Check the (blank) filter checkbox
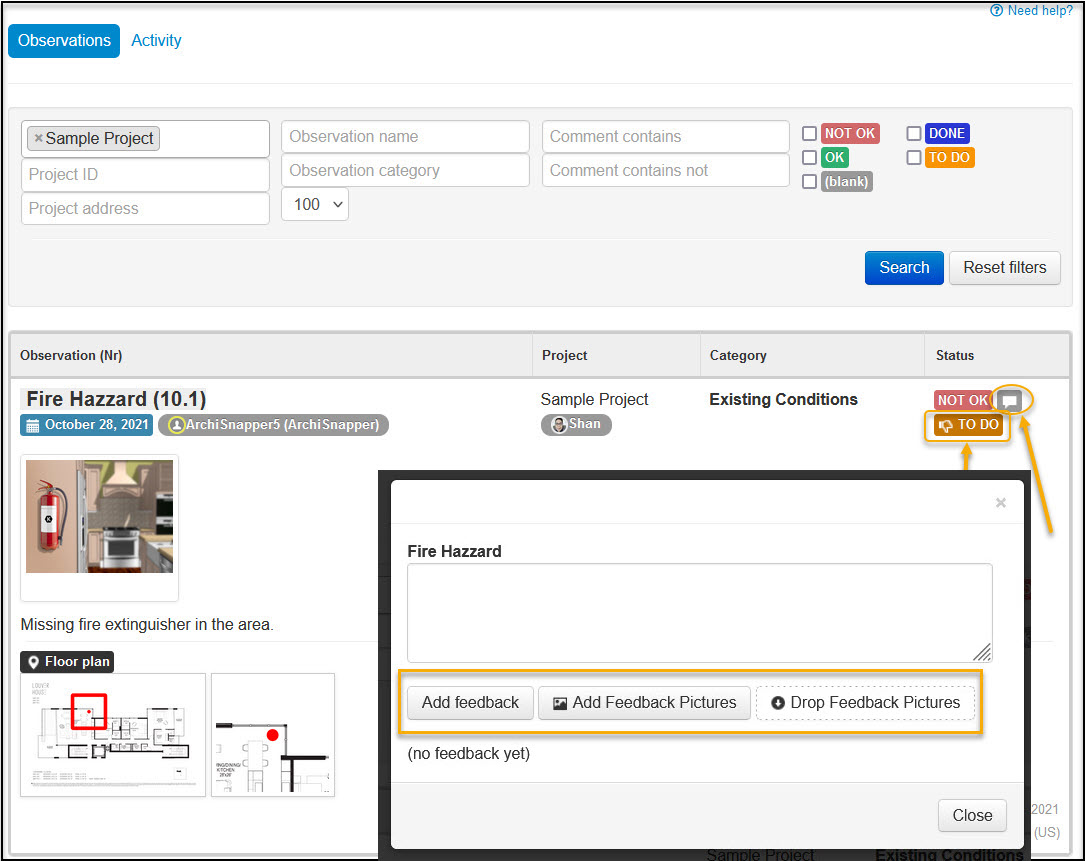The width and height of the screenshot is (1085, 861). pos(809,181)
